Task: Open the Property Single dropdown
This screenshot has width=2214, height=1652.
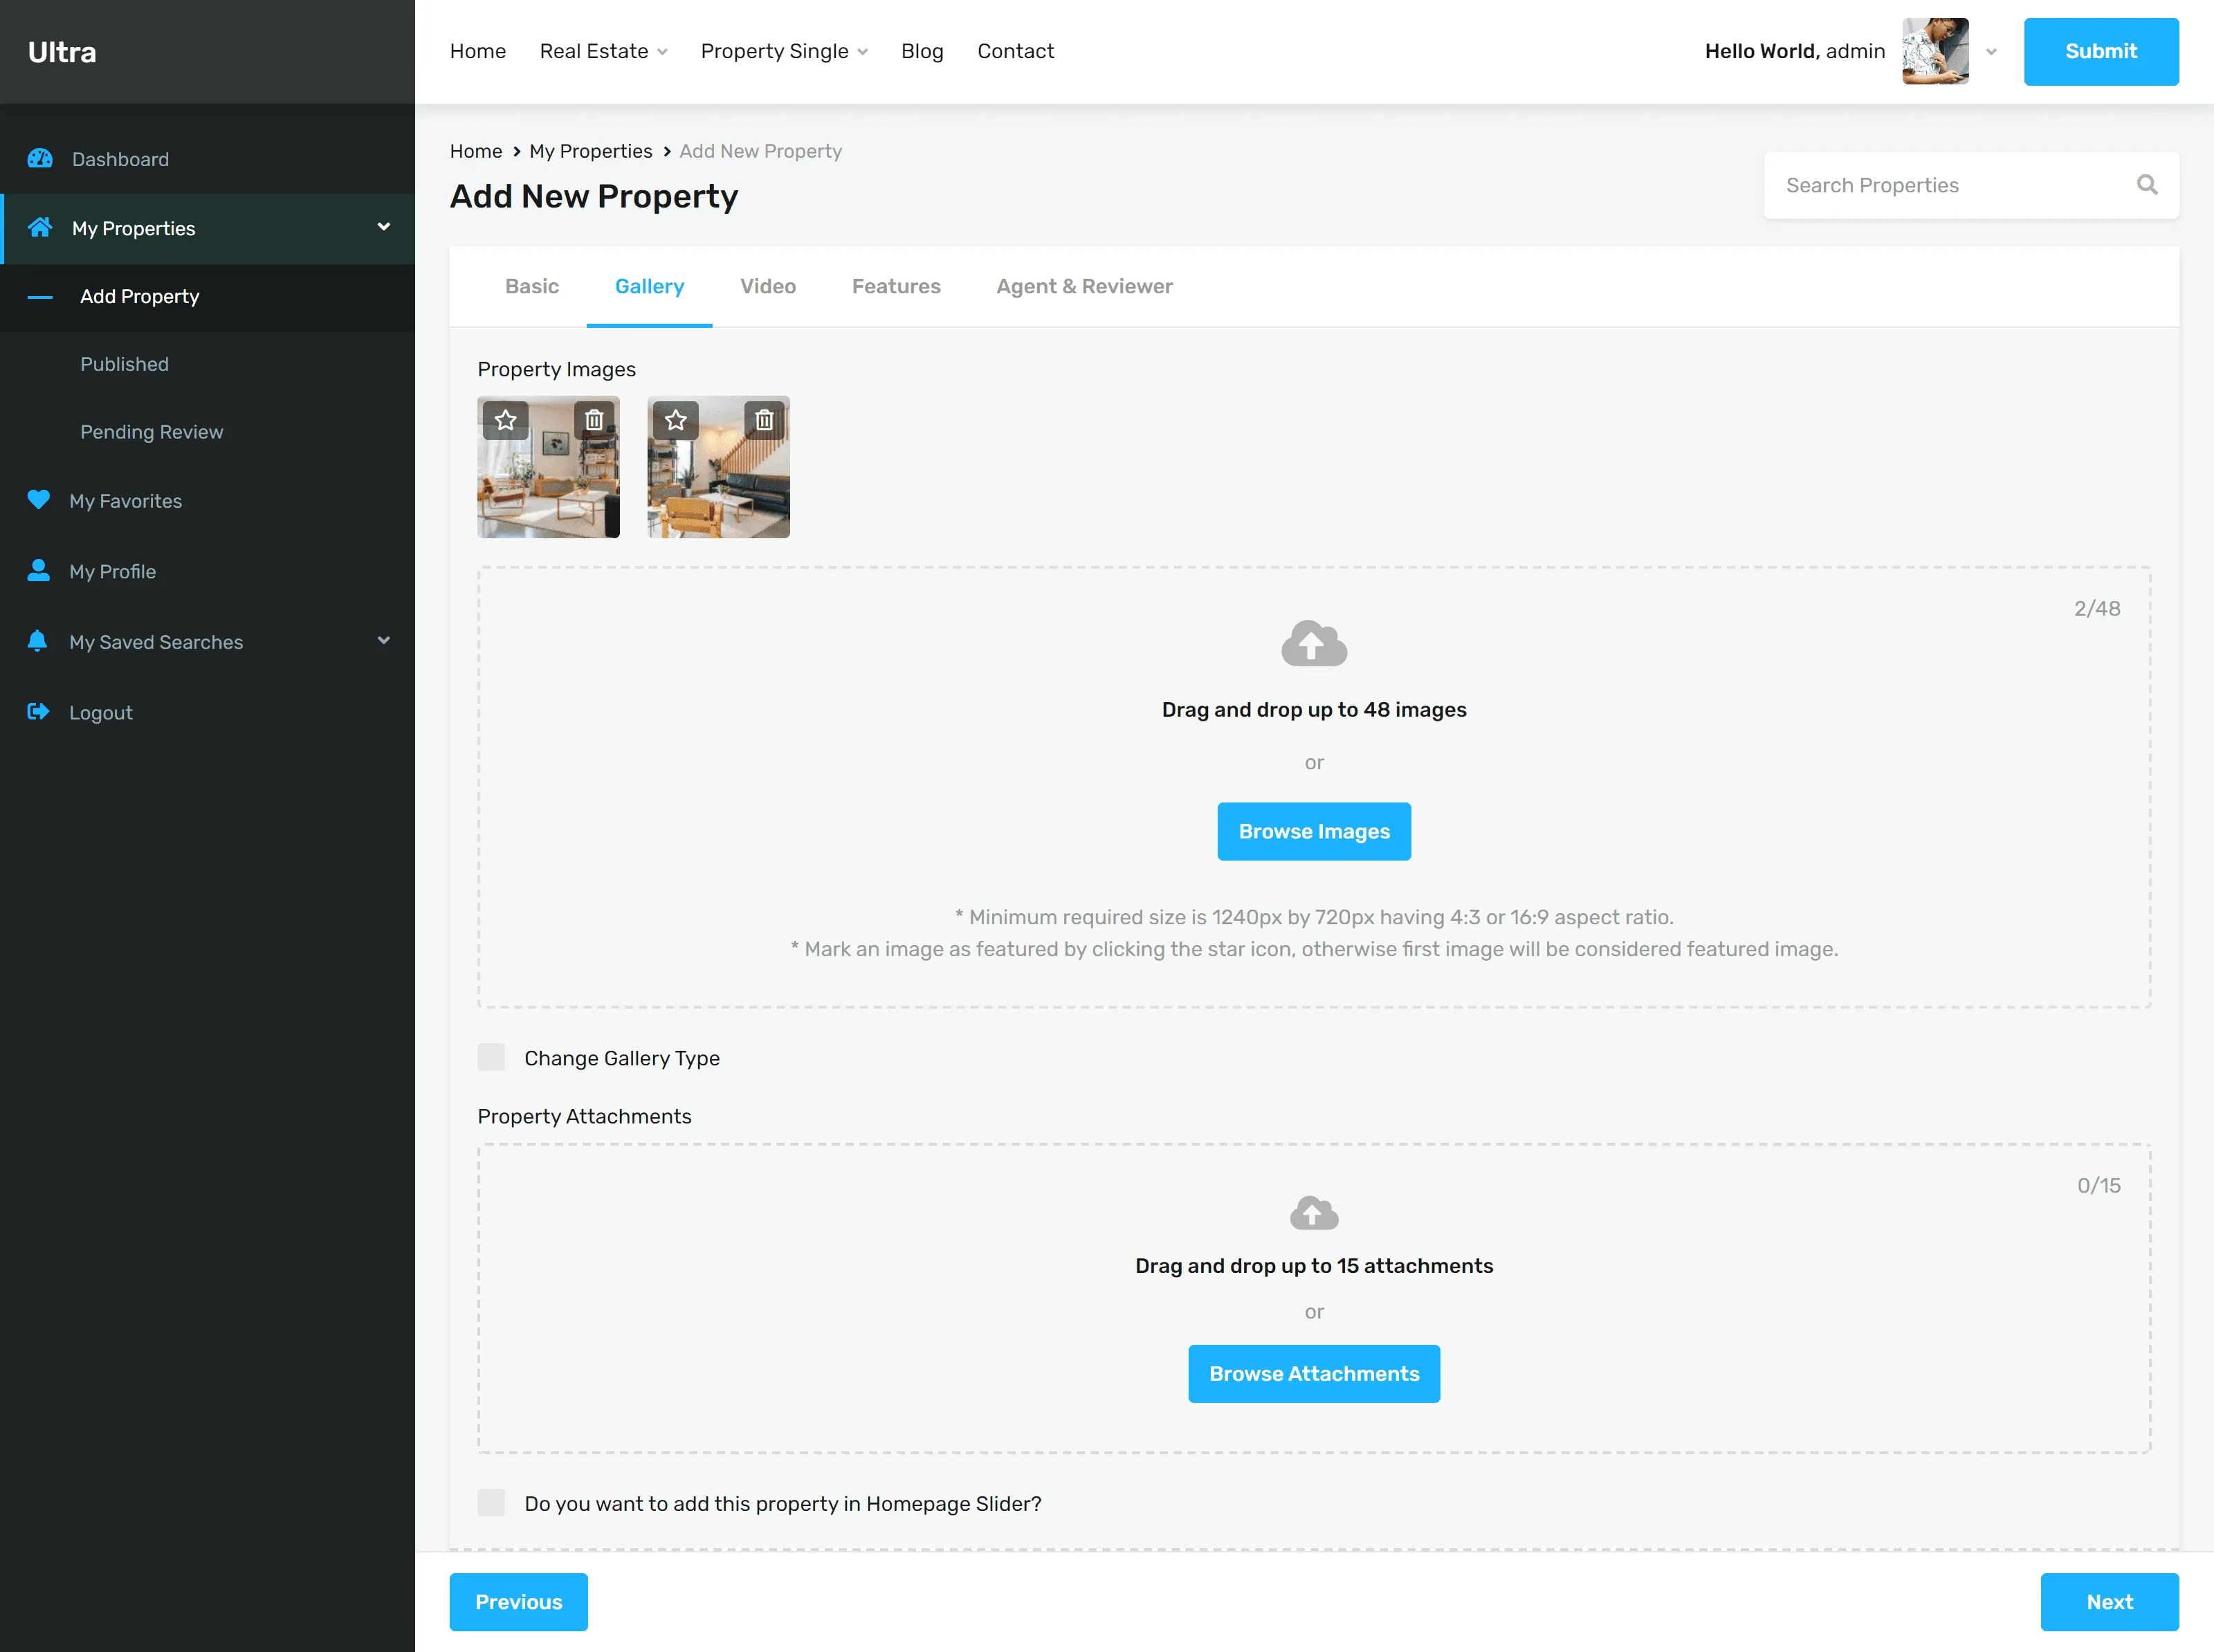Action: tap(784, 51)
